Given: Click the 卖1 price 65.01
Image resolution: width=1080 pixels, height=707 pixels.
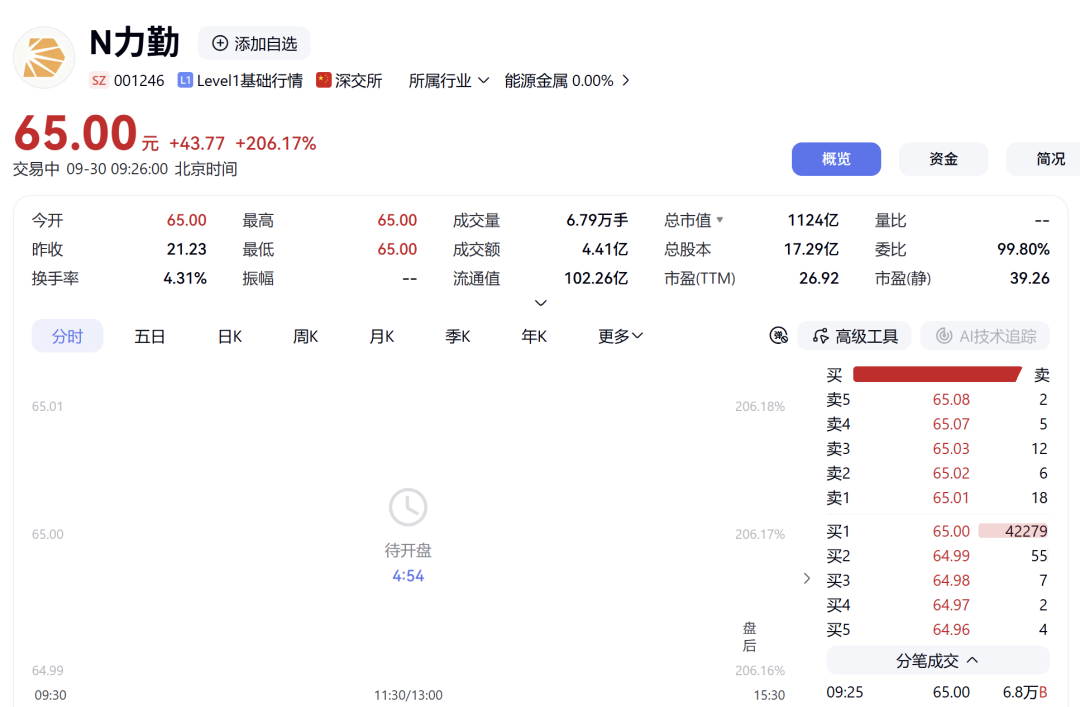Looking at the screenshot, I should 951,498.
